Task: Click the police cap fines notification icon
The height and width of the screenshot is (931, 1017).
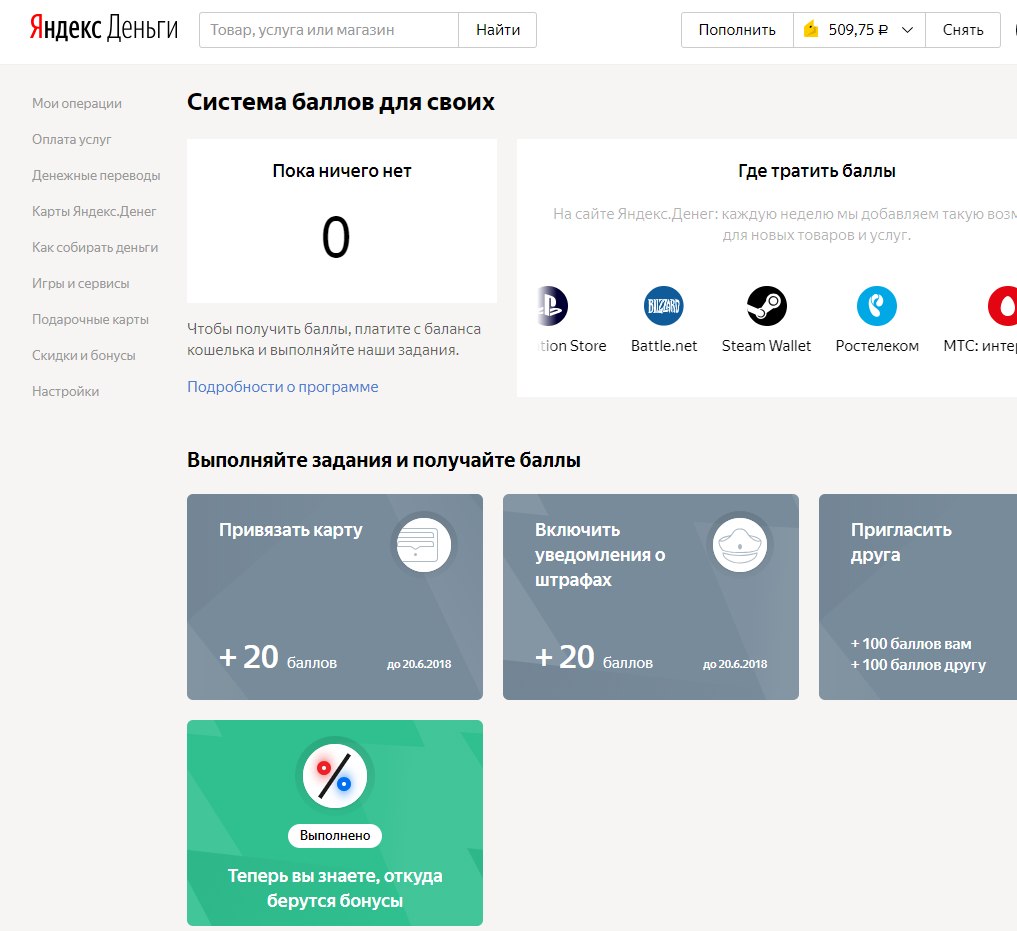Action: pos(739,545)
